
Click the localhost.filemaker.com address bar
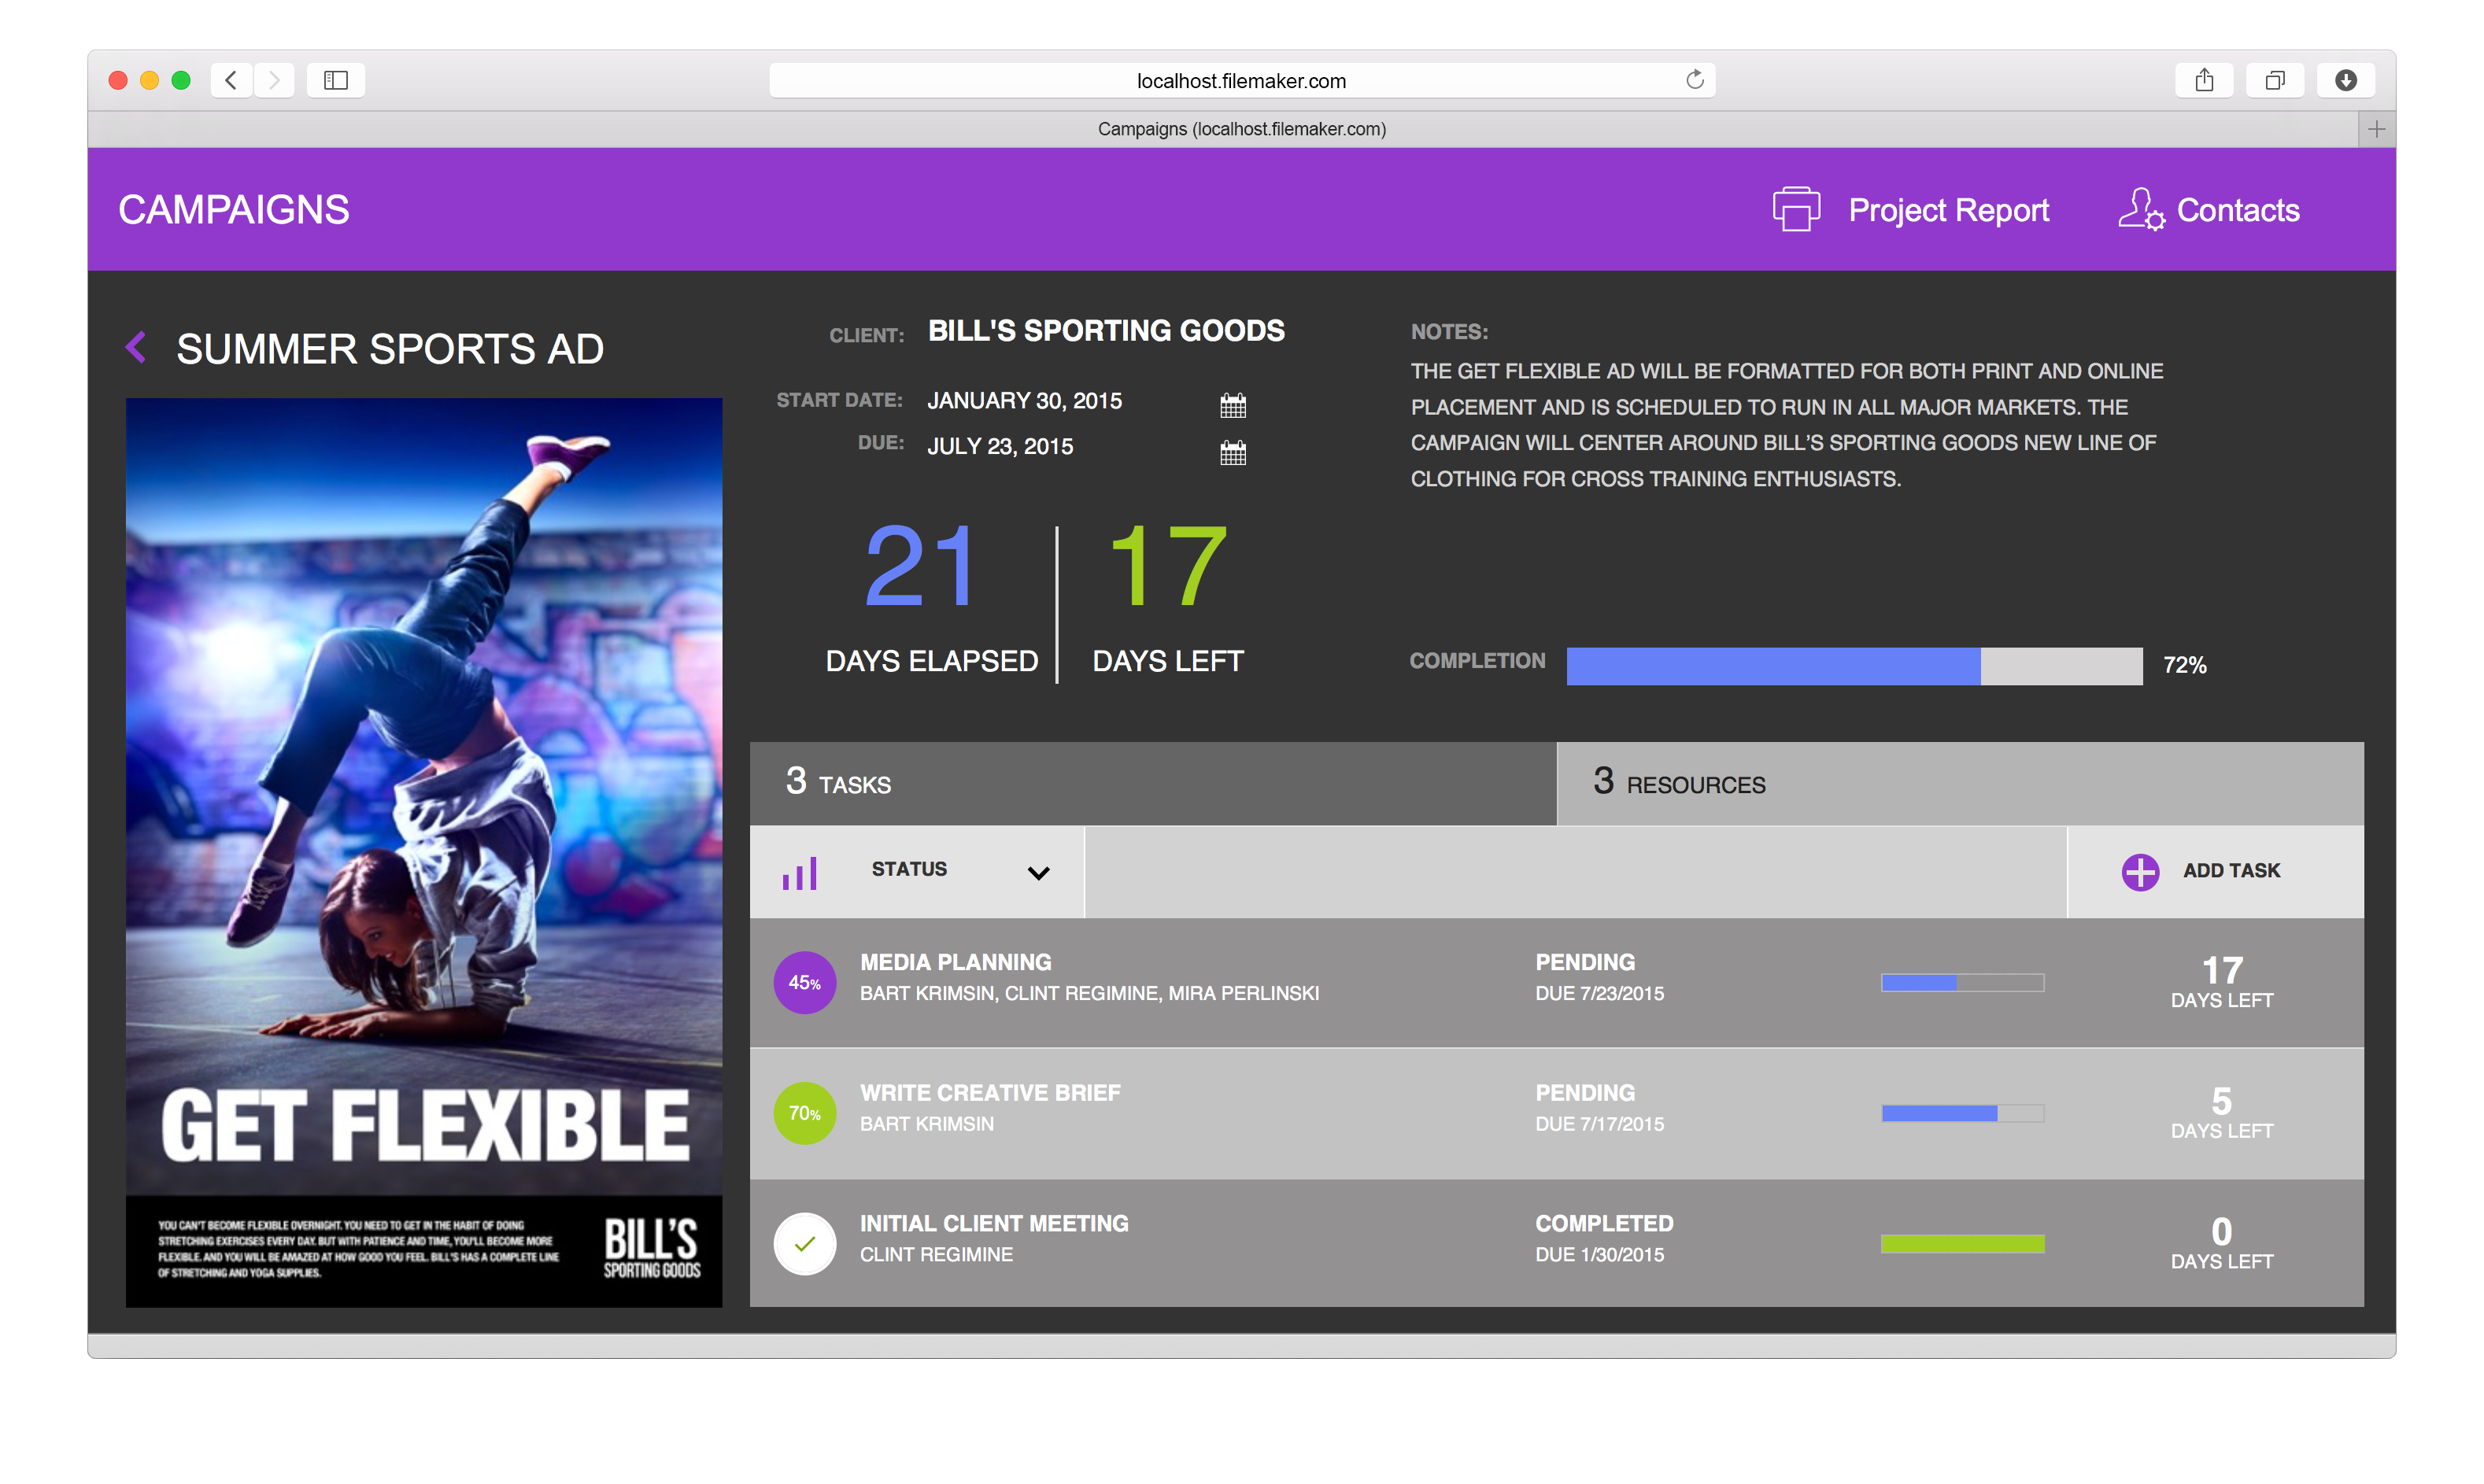coord(1242,80)
